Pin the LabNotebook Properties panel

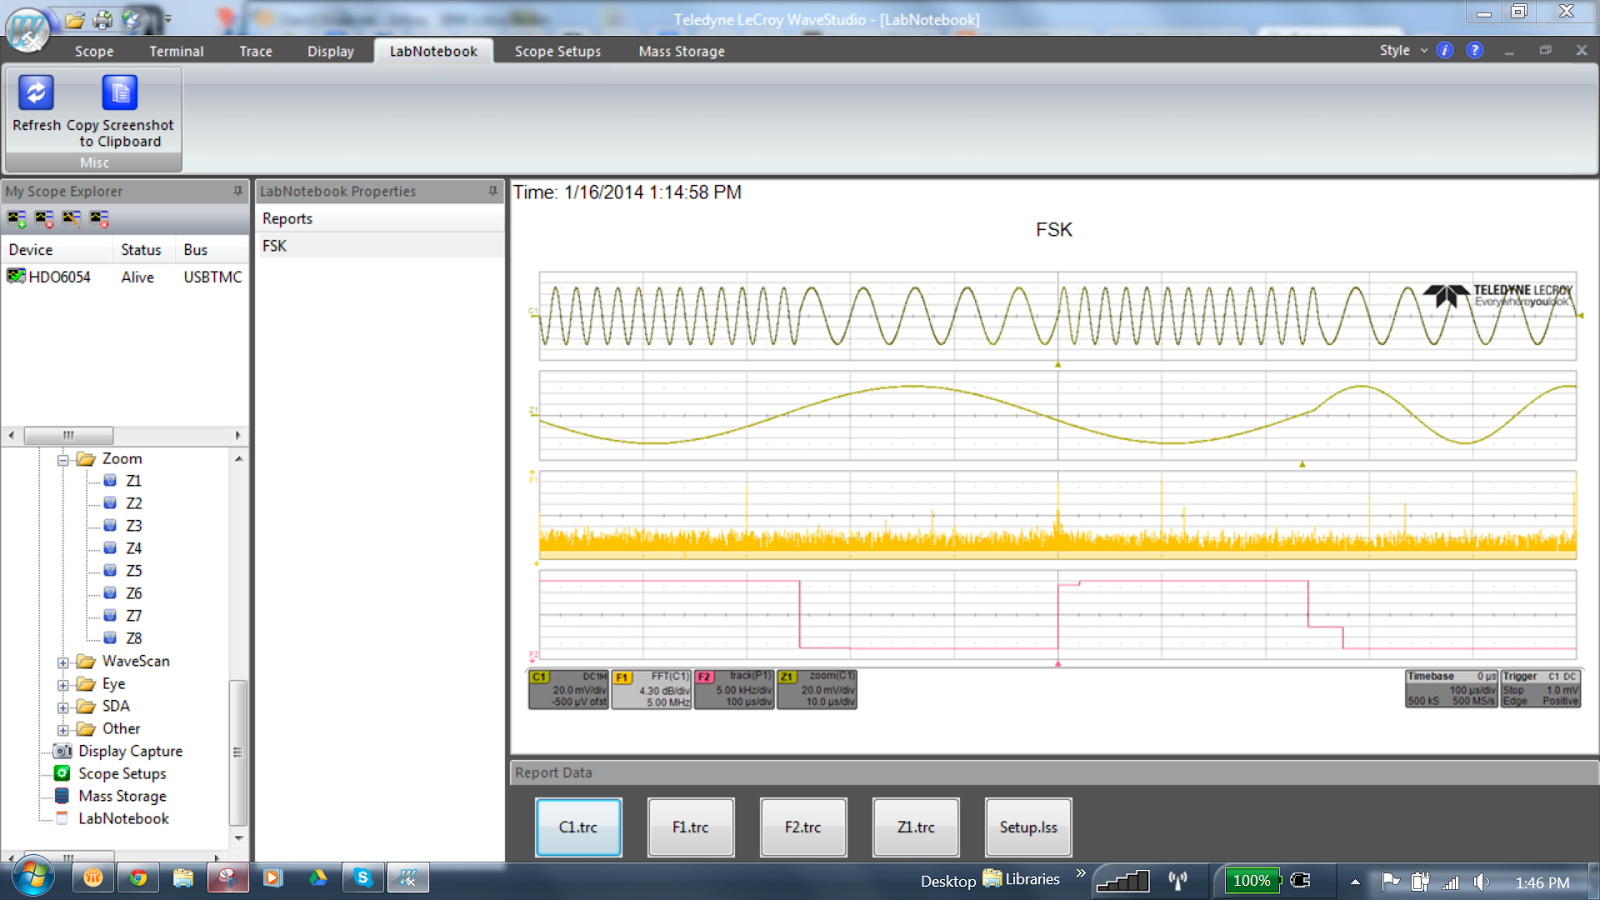(x=493, y=191)
